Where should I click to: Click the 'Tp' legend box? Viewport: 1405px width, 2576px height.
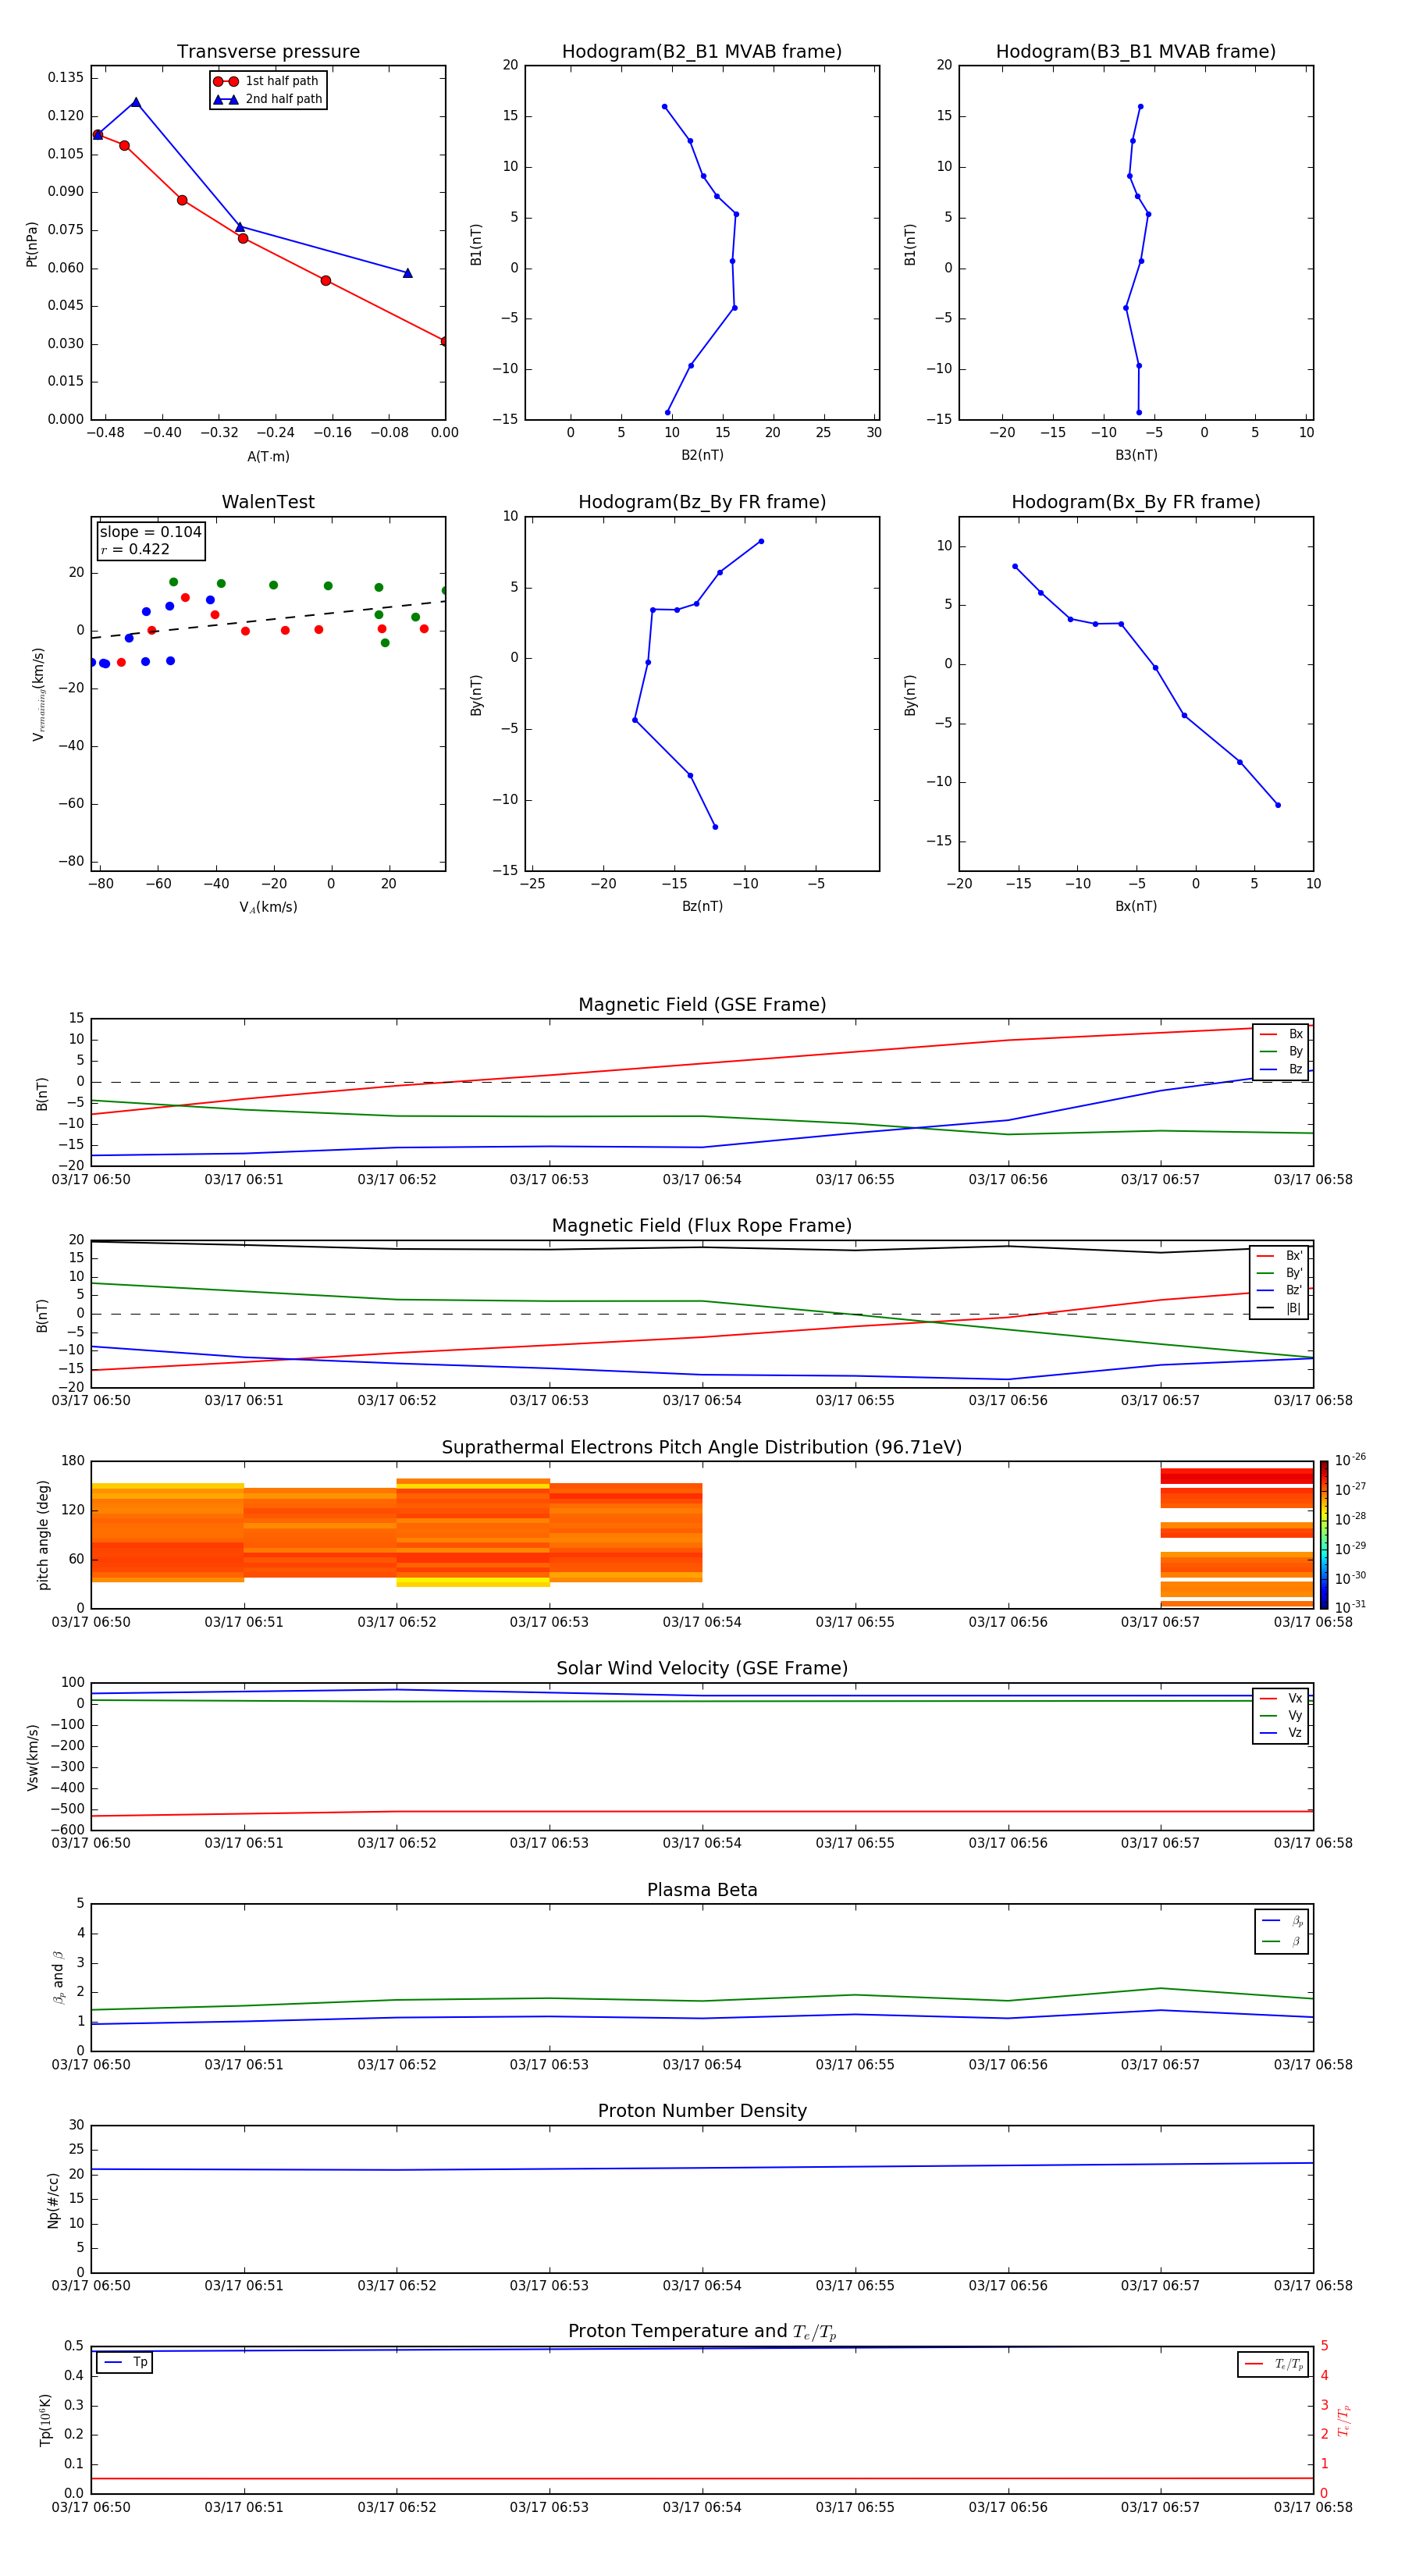coord(124,2362)
